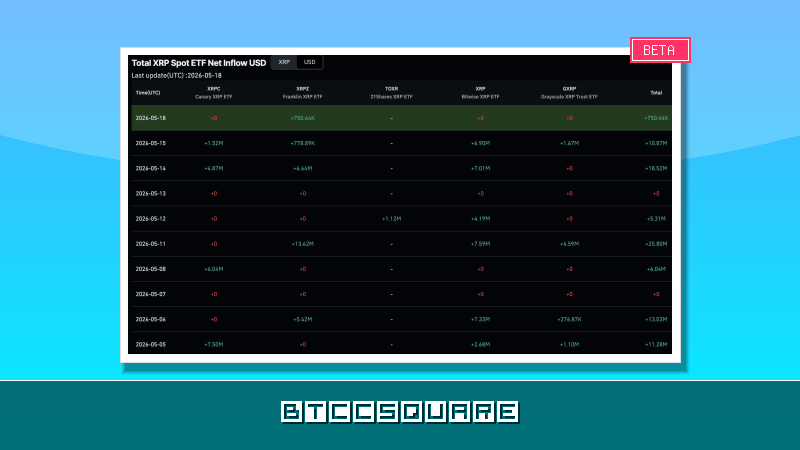Click the +4.19M Bitwise value
Viewport: 800px width, 450px height.
tap(480, 219)
